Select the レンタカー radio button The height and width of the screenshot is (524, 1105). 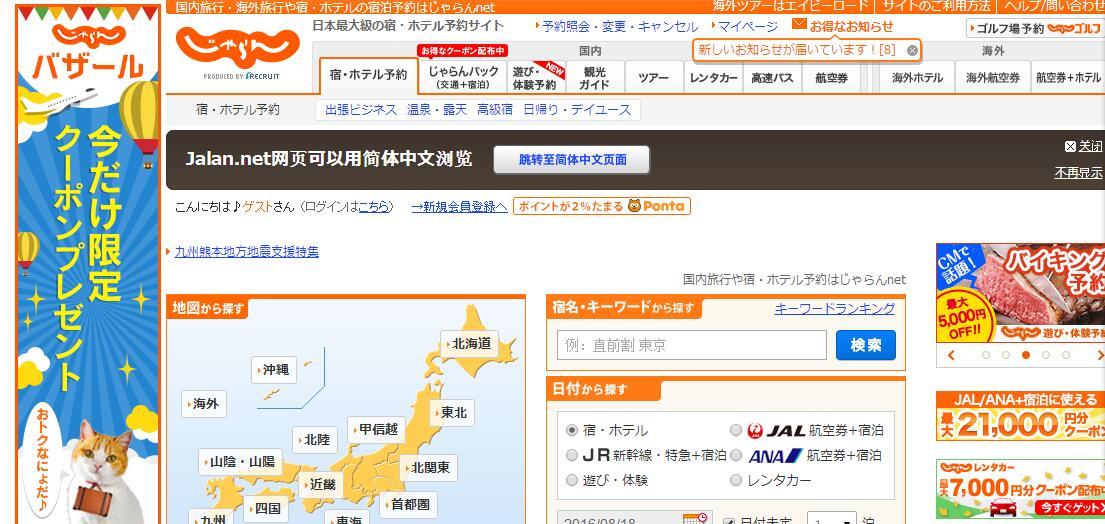click(x=736, y=480)
